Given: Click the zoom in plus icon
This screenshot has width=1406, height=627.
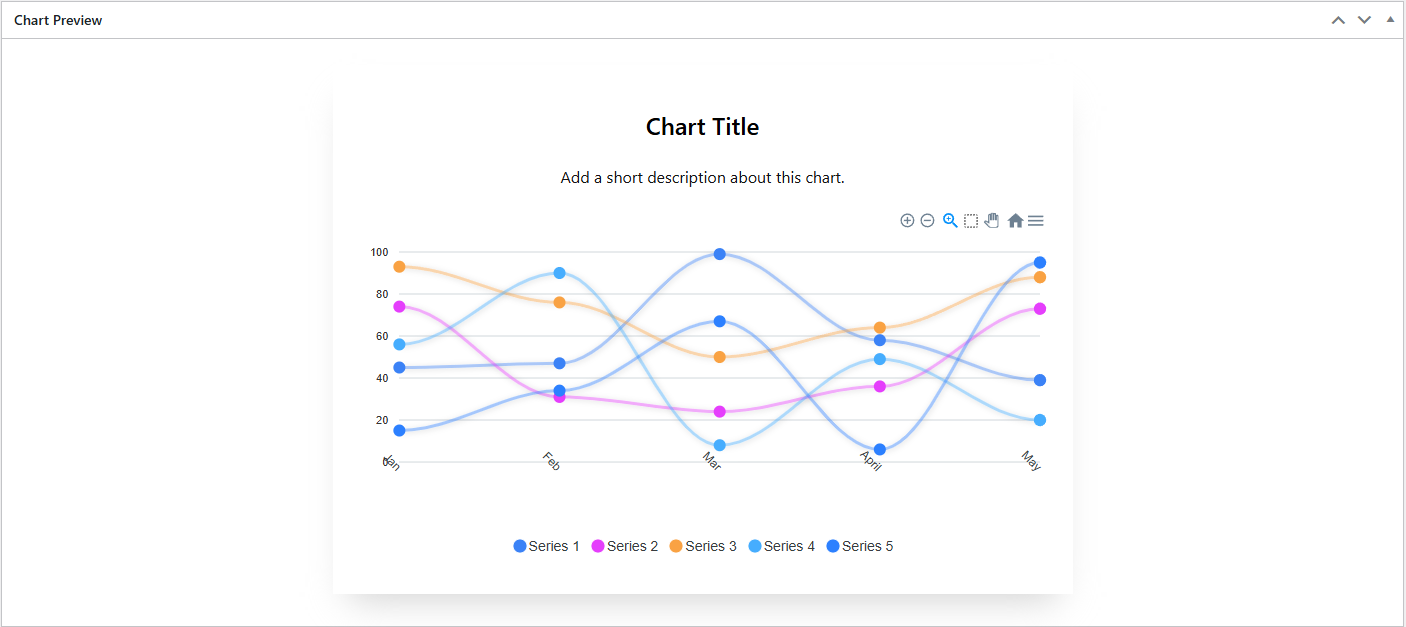Looking at the screenshot, I should pyautogui.click(x=907, y=220).
